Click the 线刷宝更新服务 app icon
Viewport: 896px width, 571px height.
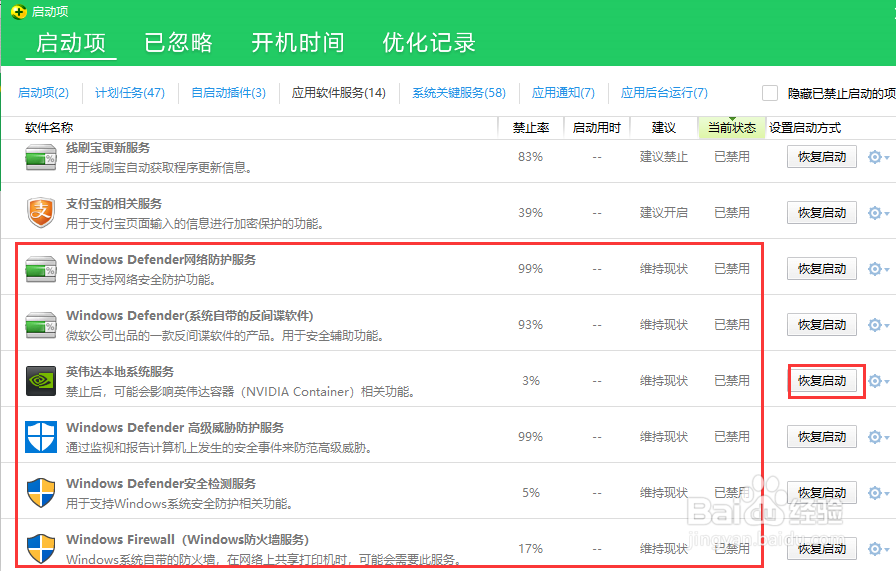[41, 157]
